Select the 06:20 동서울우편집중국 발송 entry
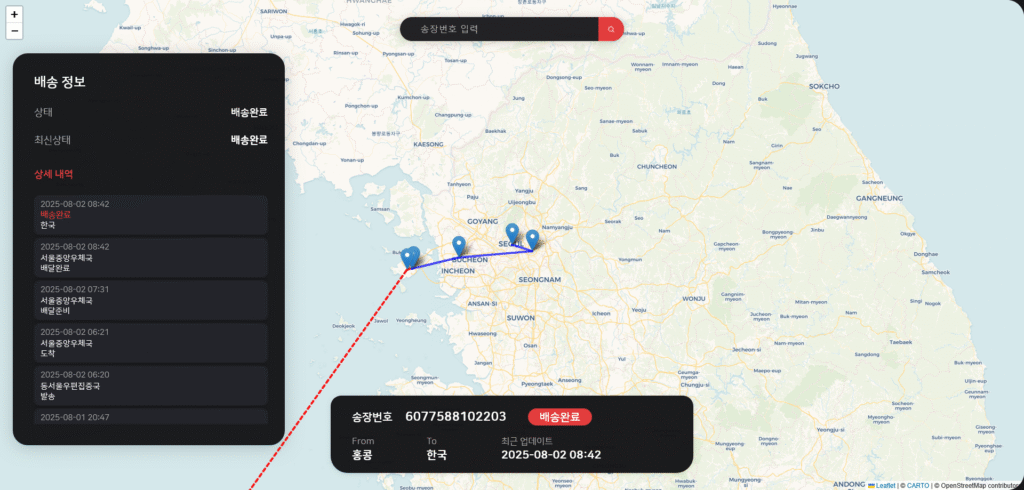Viewport: 1024px width, 490px height. pyautogui.click(x=151, y=385)
